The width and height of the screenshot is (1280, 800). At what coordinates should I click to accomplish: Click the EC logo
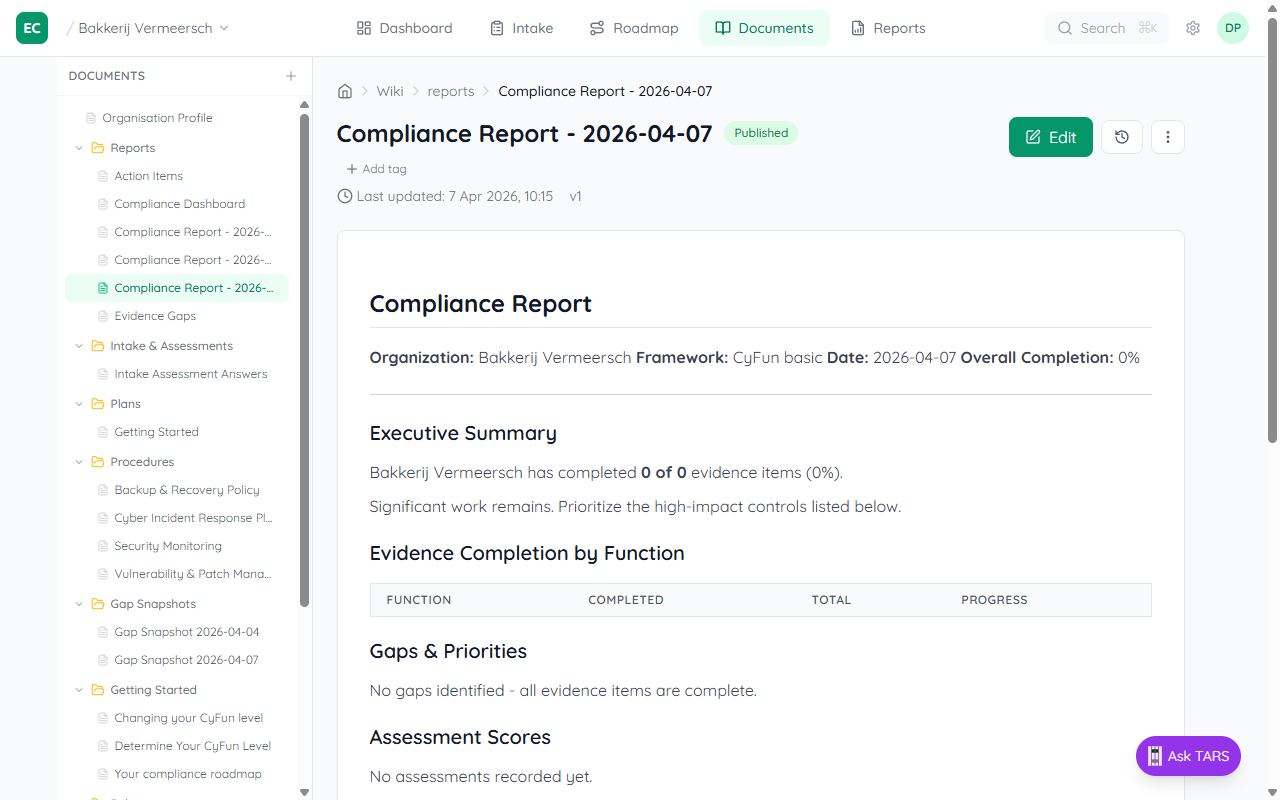tap(31, 28)
